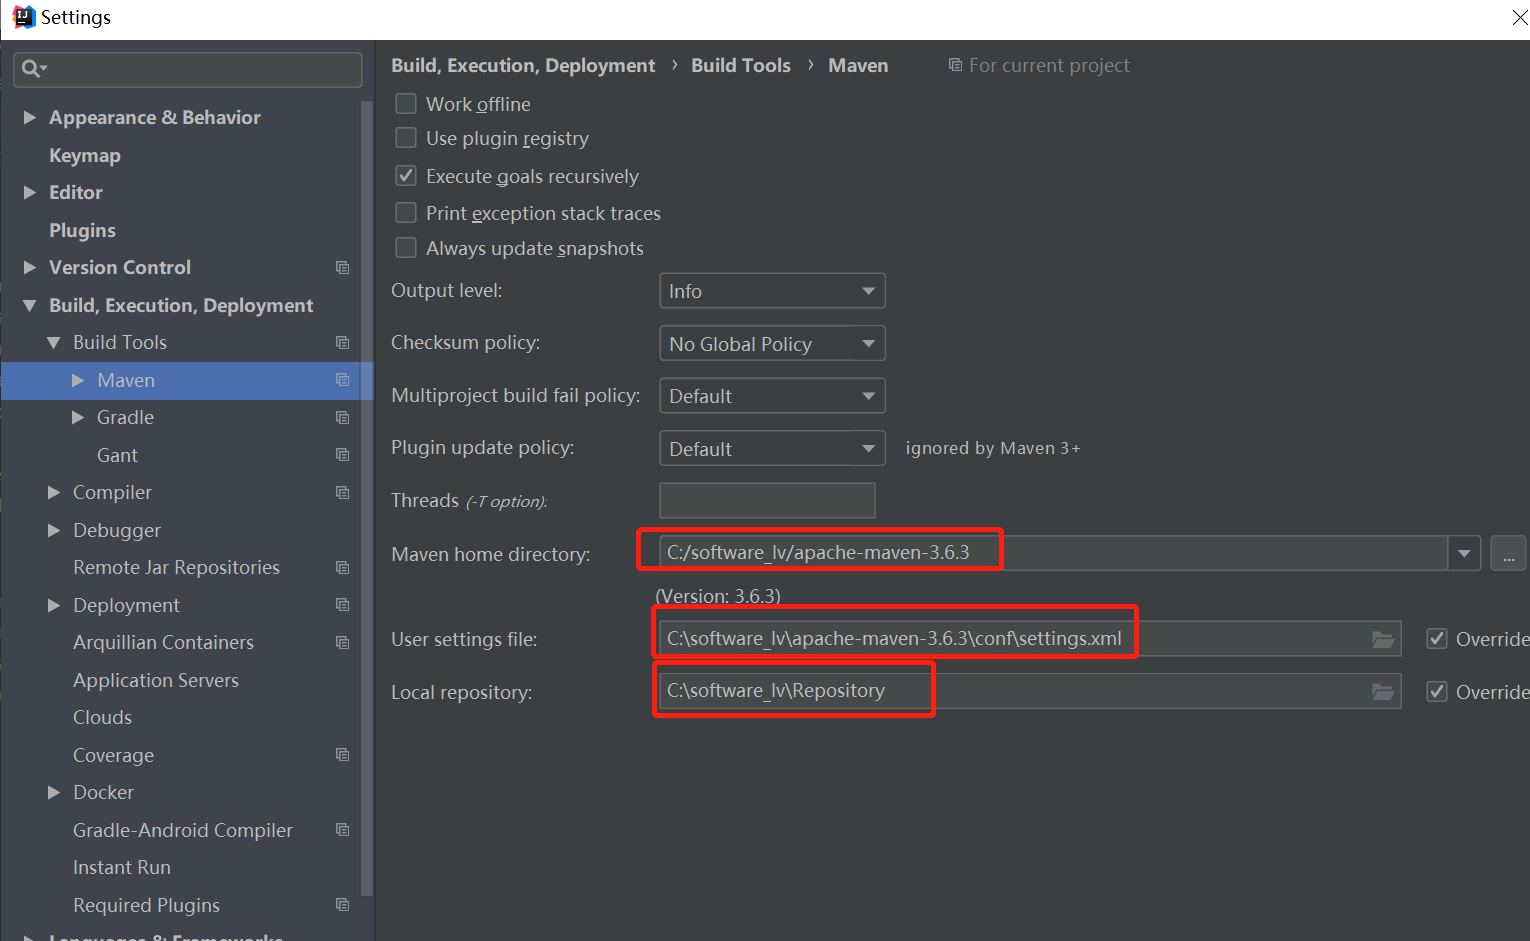The height and width of the screenshot is (941, 1530).
Task: Click folder browse icon for User settings file
Action: 1383,639
